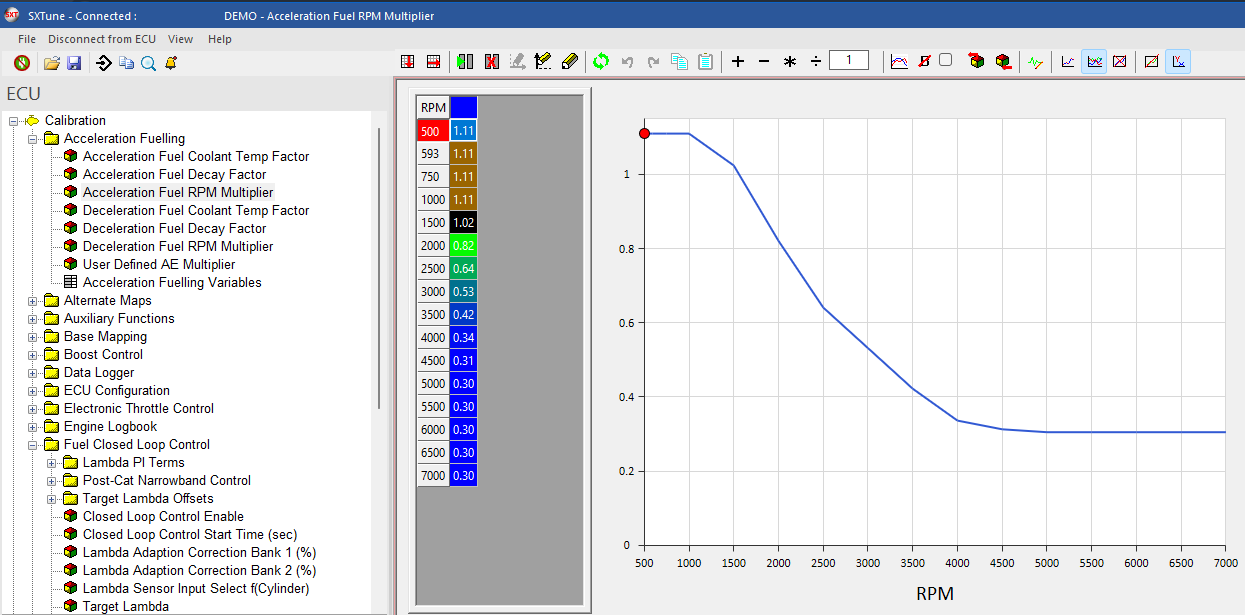Viewport: 1245px width, 615px height.
Task: Click the math operand value input field
Action: [x=849, y=61]
